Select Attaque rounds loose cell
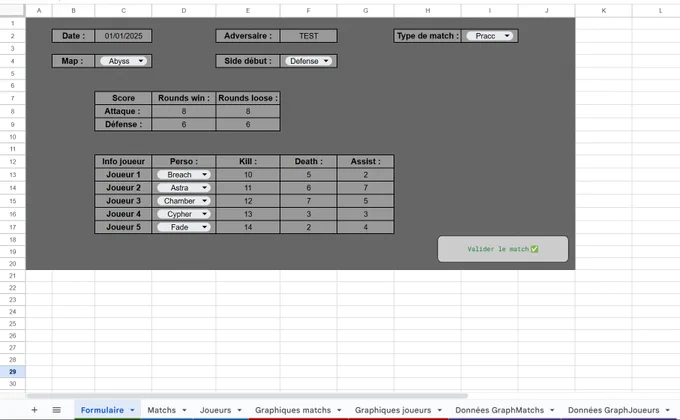Image resolution: width=680 pixels, height=420 pixels. 248,112
